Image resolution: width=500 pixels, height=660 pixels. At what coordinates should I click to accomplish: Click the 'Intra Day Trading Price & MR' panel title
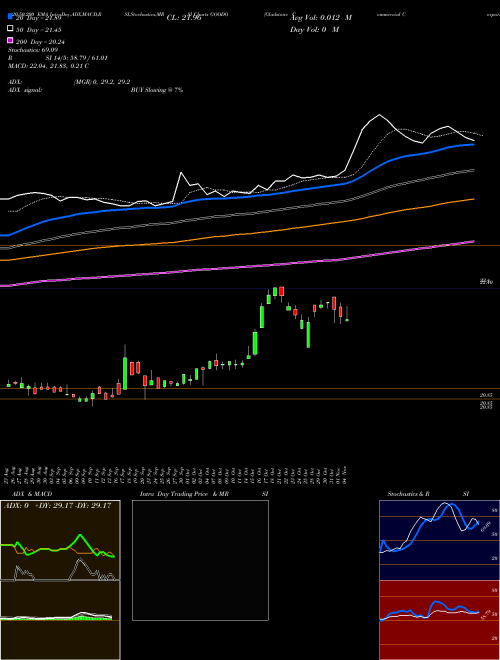[x=184, y=494]
